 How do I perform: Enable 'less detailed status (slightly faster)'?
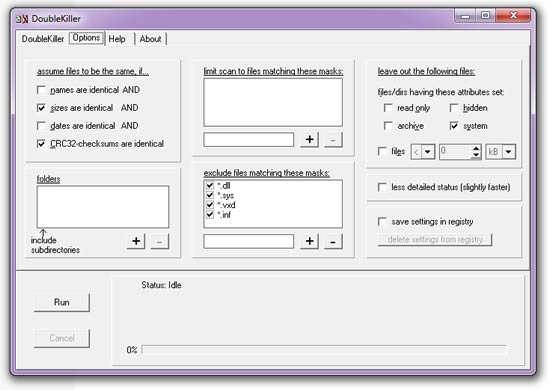pyautogui.click(x=382, y=187)
